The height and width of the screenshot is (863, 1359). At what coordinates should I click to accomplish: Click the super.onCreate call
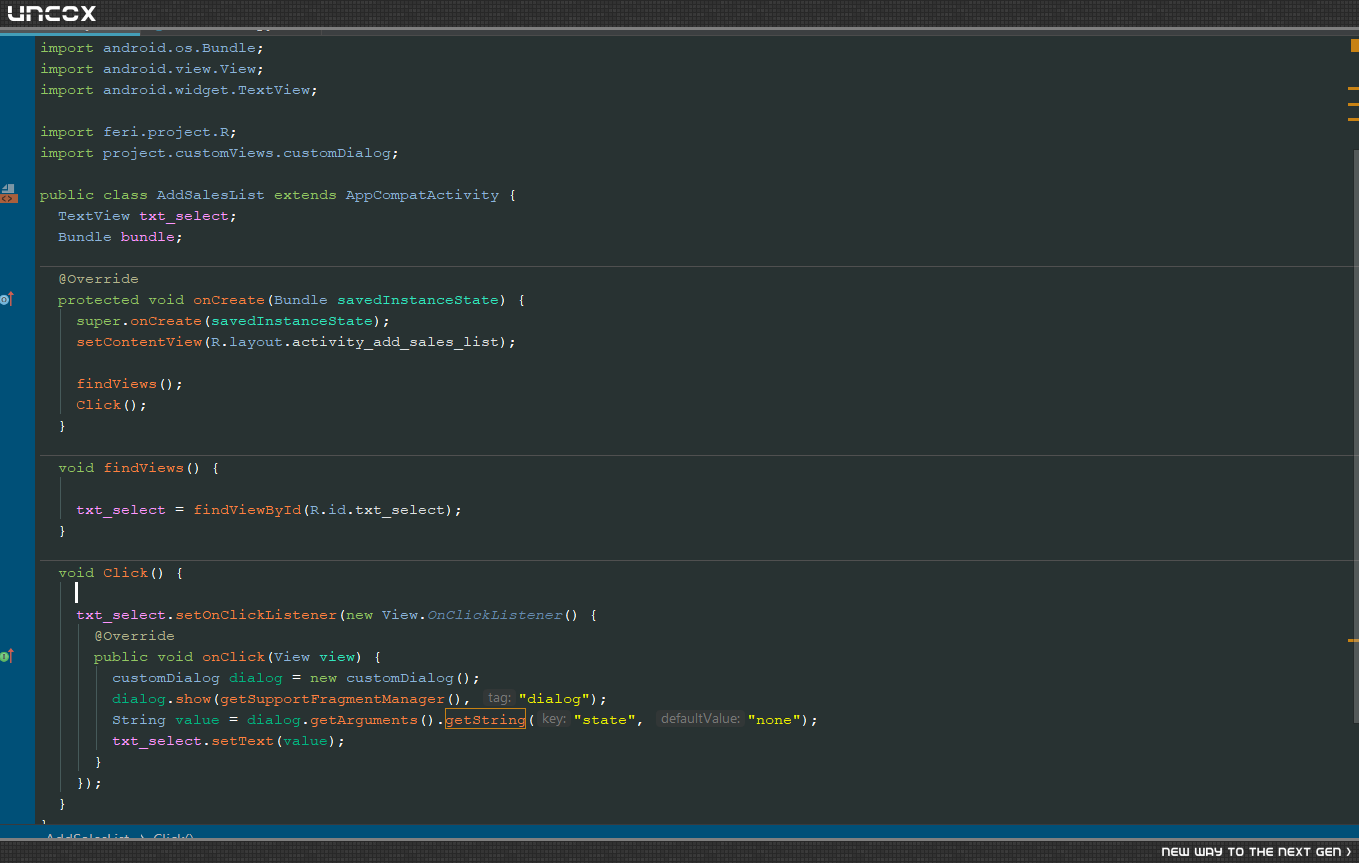(233, 321)
